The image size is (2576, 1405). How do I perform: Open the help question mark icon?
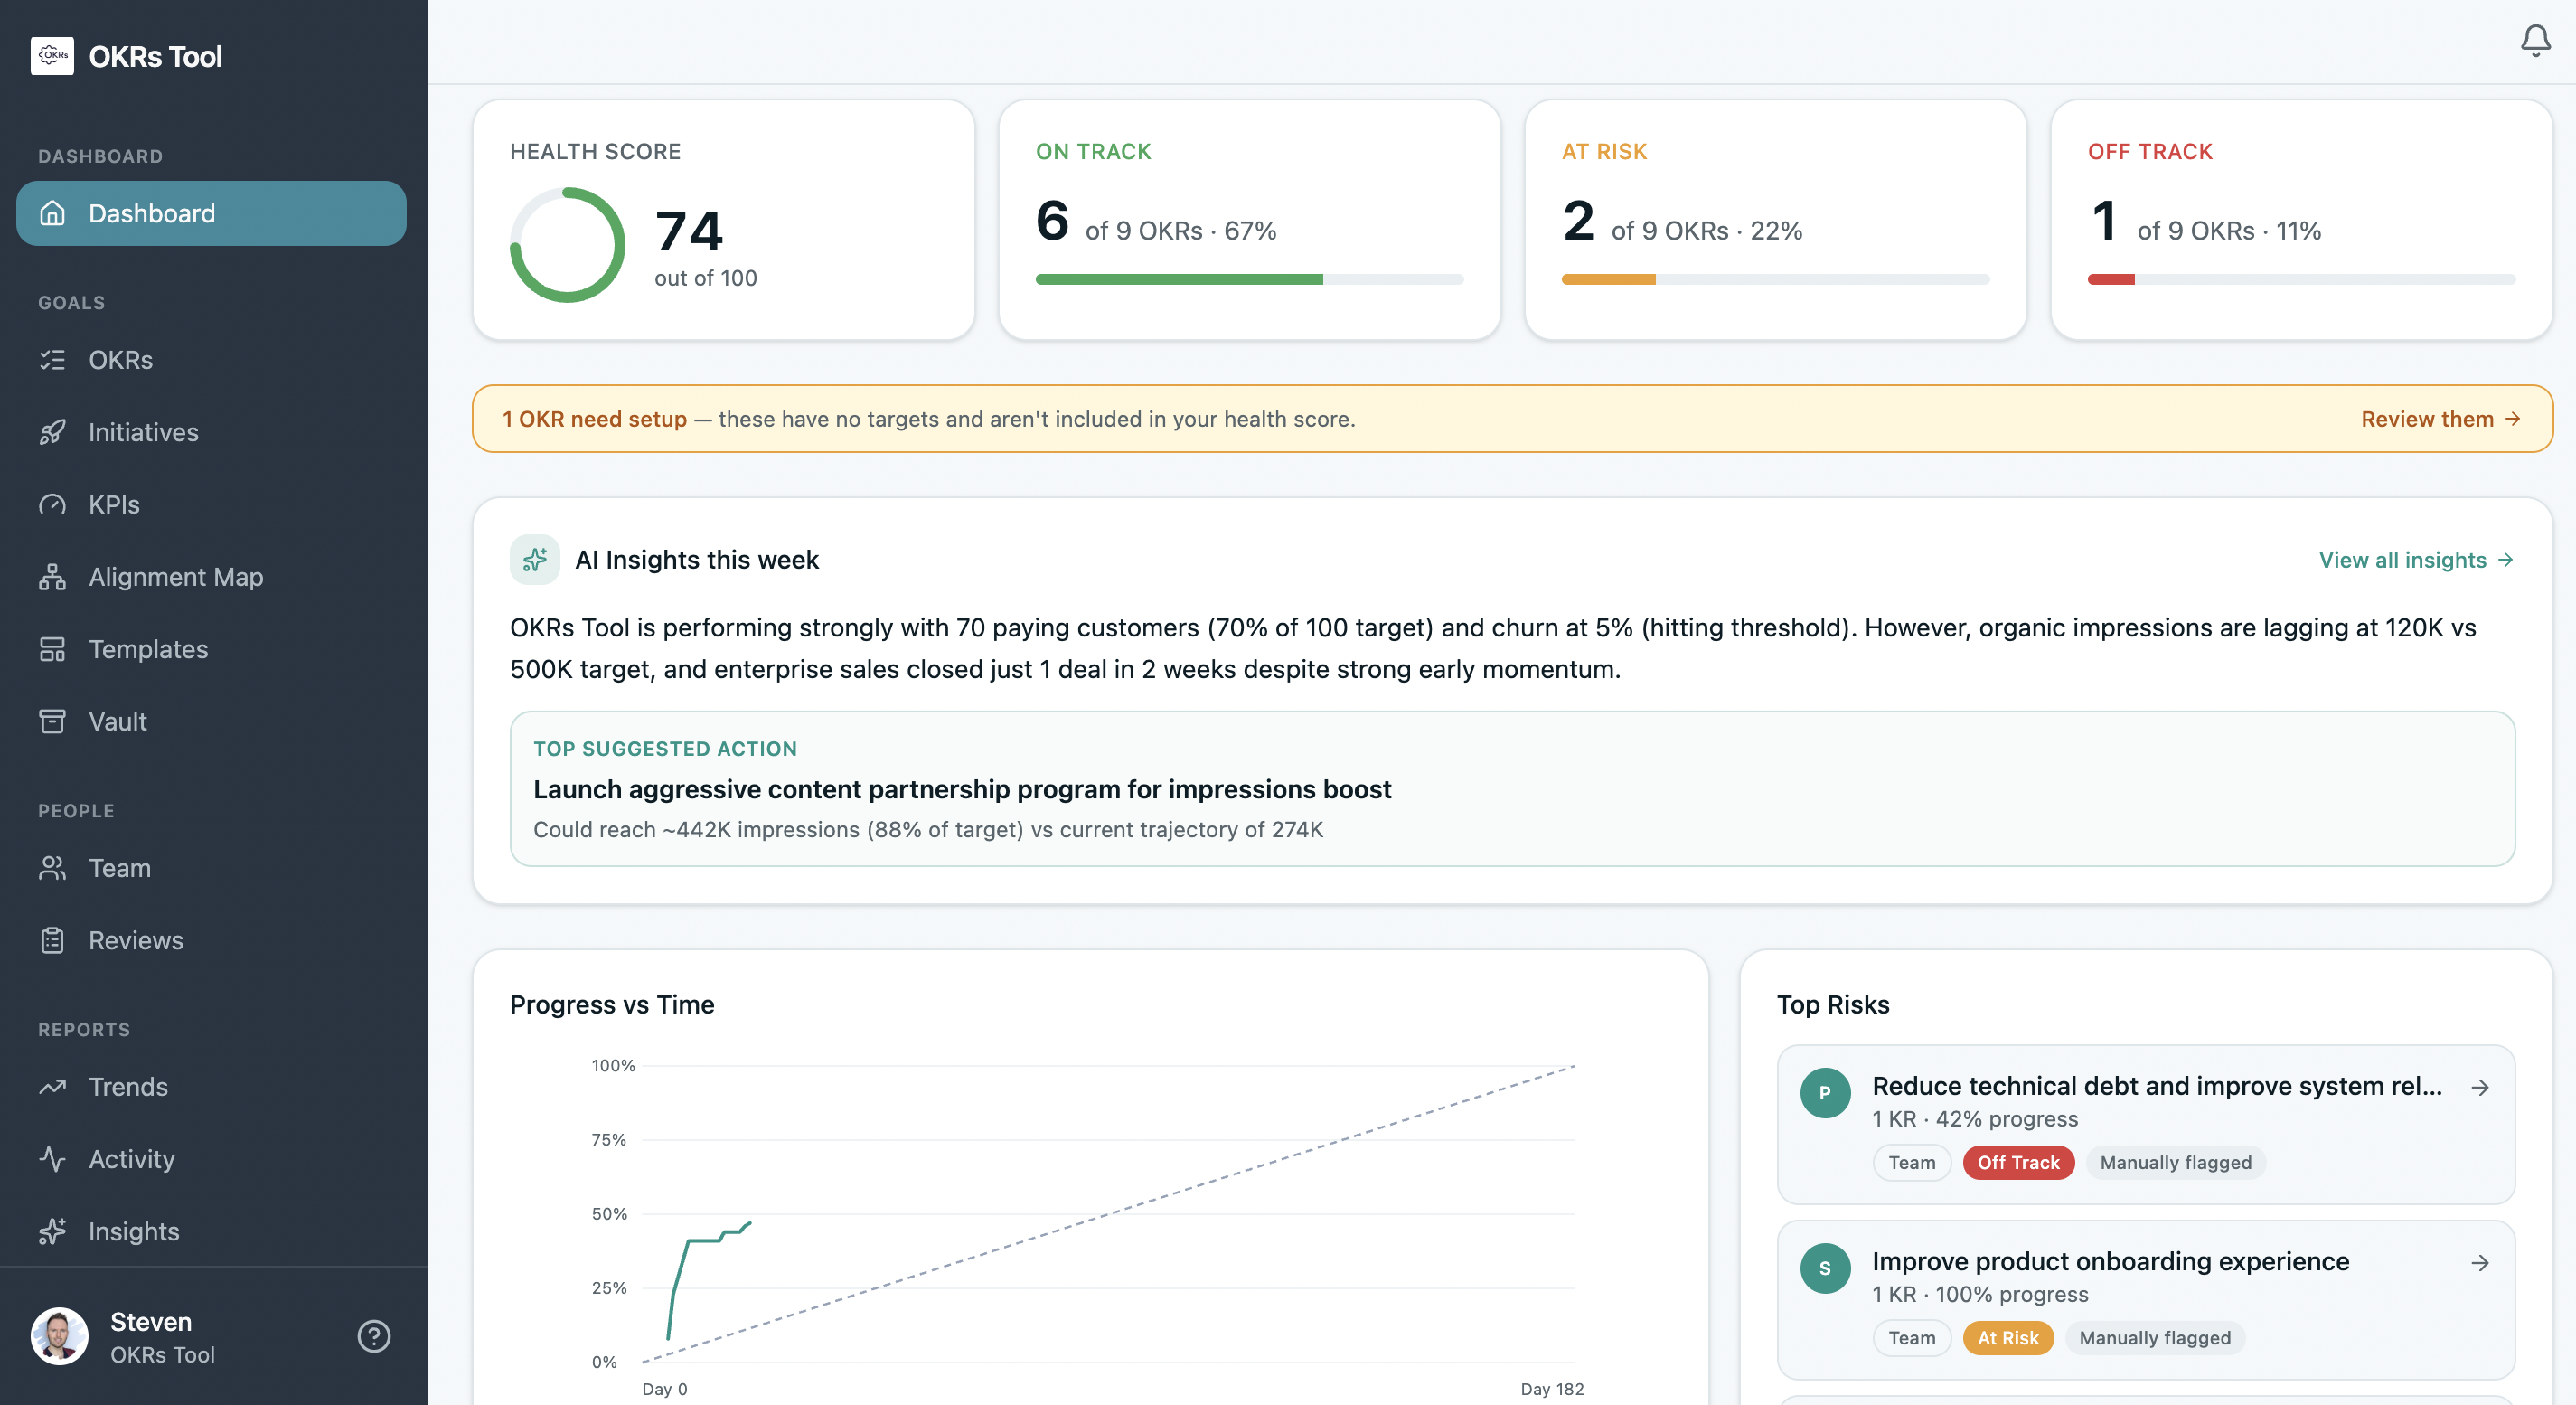[x=374, y=1336]
